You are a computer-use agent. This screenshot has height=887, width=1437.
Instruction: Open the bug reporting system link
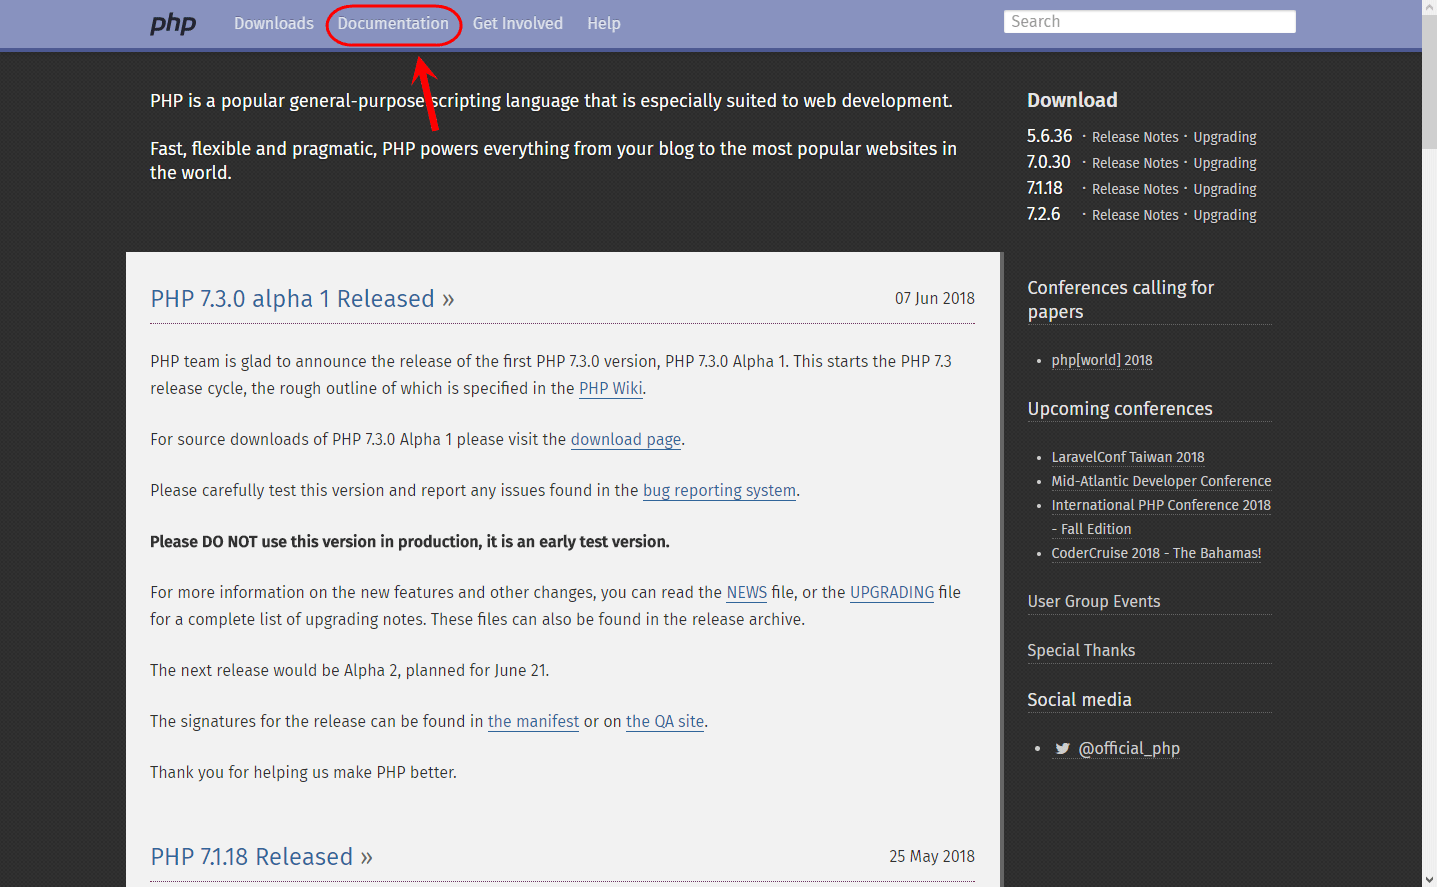(x=719, y=490)
